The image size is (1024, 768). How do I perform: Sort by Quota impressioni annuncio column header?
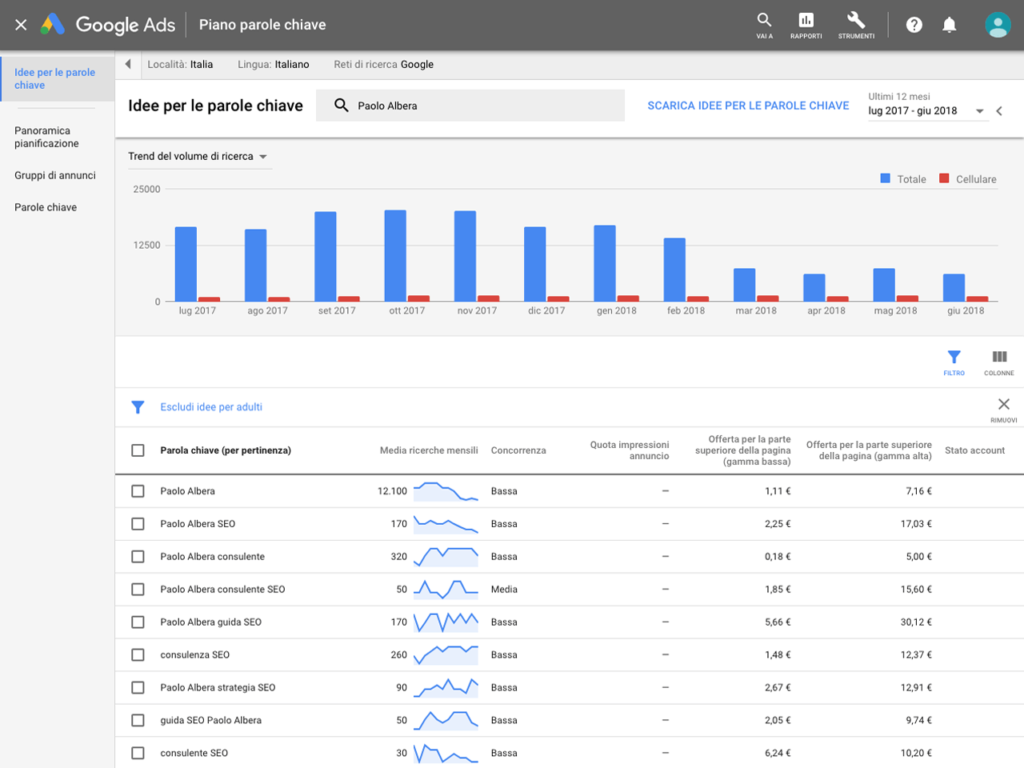click(630, 450)
